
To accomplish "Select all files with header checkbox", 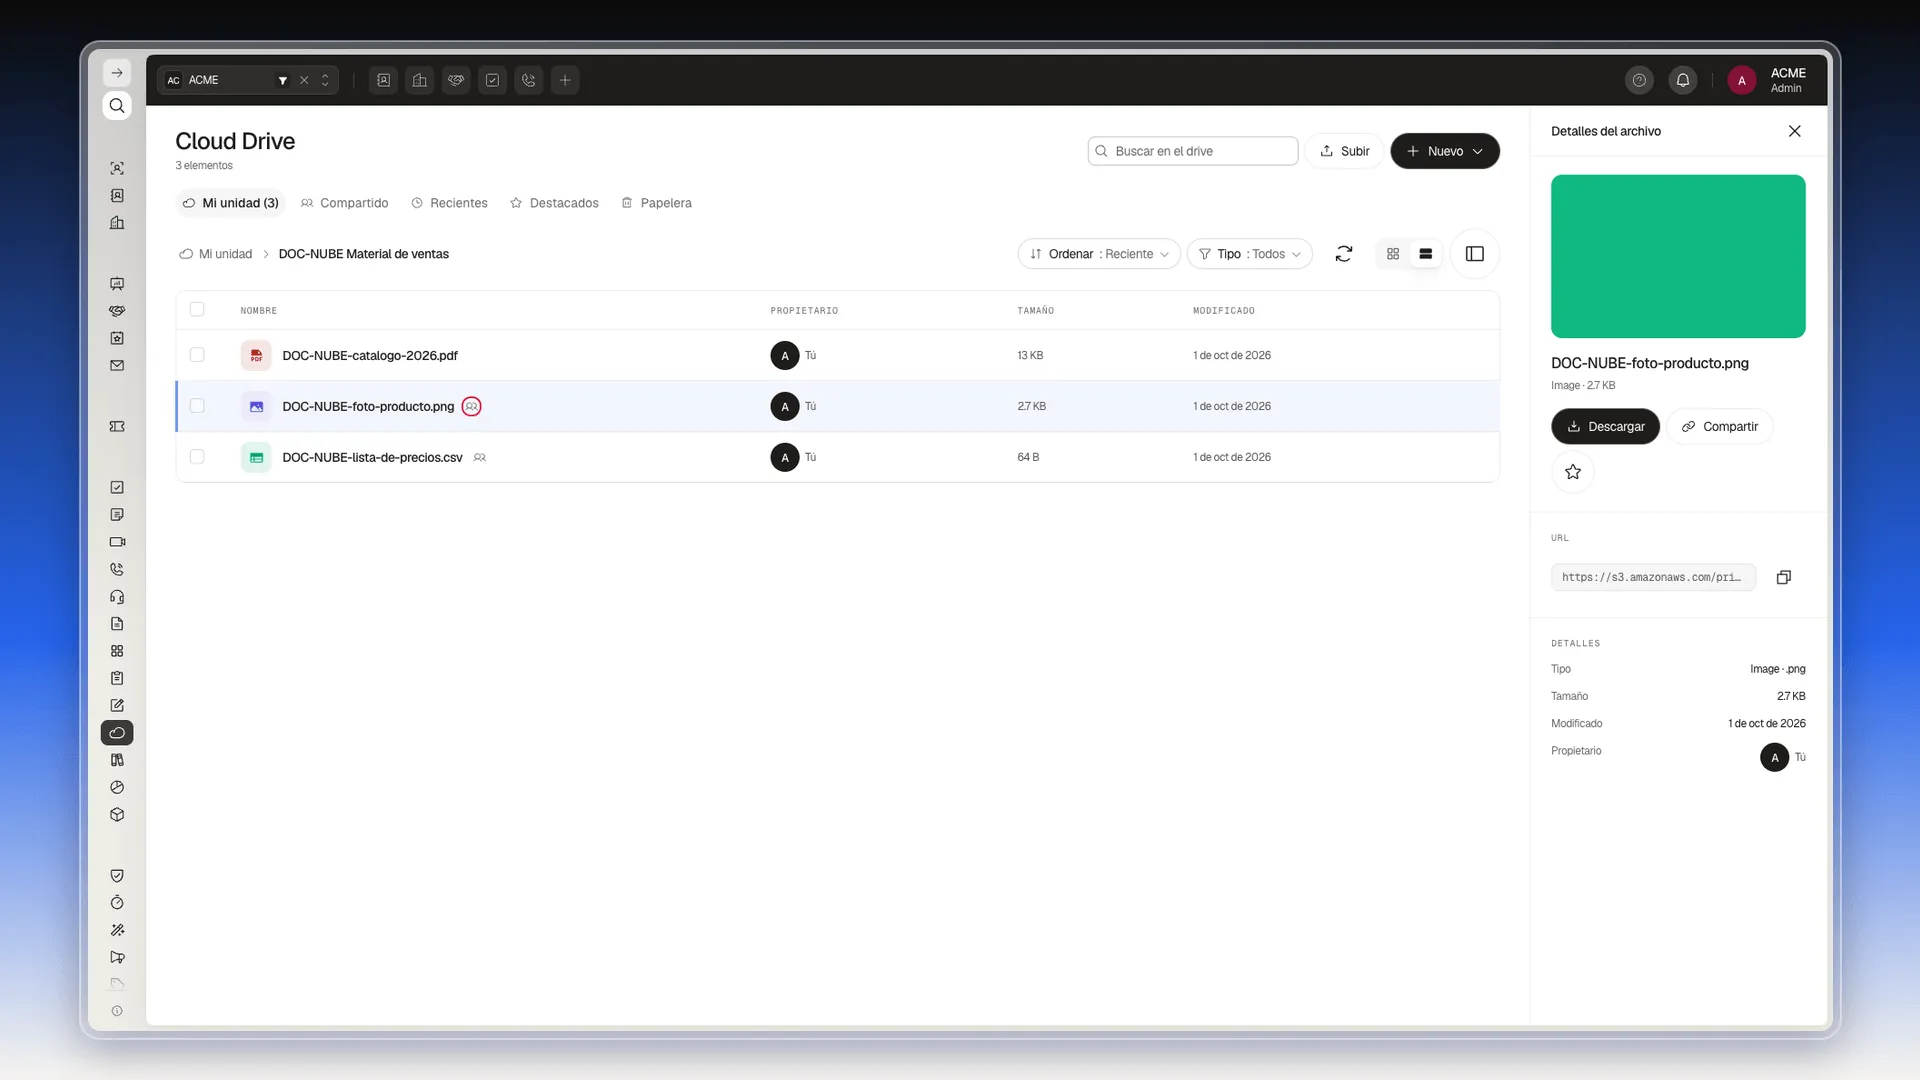I will tap(197, 309).
